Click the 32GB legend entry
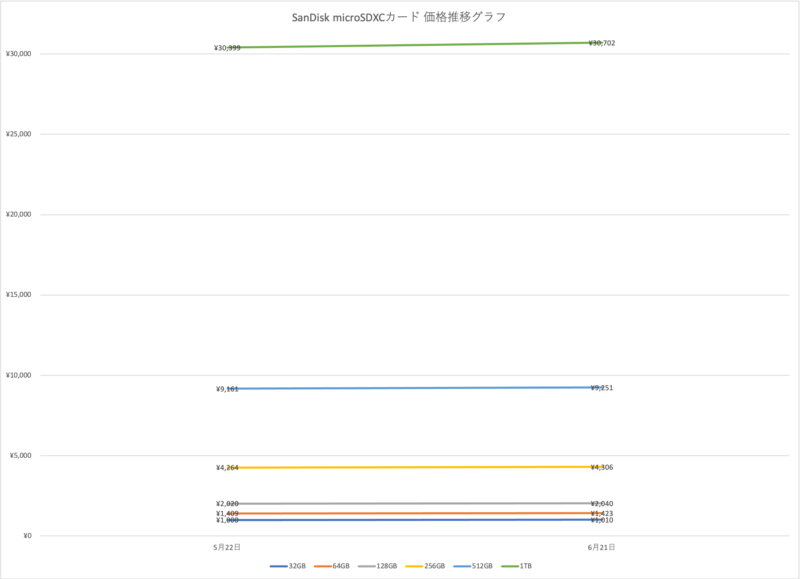800x579 pixels. [288, 566]
